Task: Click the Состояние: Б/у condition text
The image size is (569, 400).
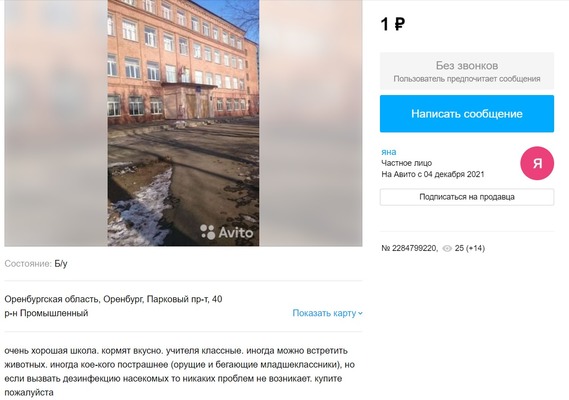Action: [x=36, y=264]
